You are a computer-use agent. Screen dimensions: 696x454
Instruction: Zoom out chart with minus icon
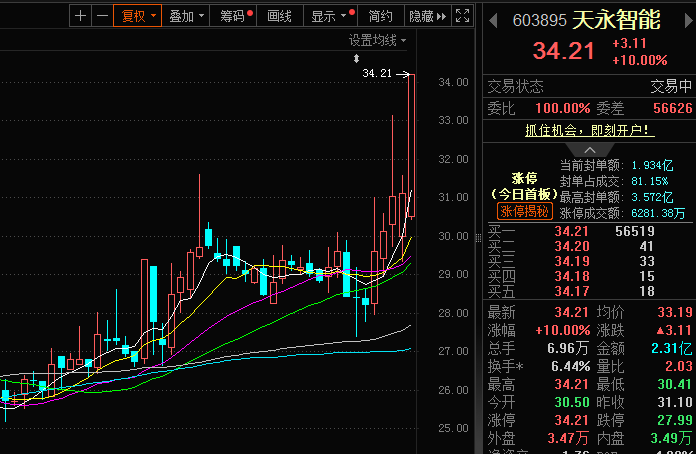(x=103, y=16)
